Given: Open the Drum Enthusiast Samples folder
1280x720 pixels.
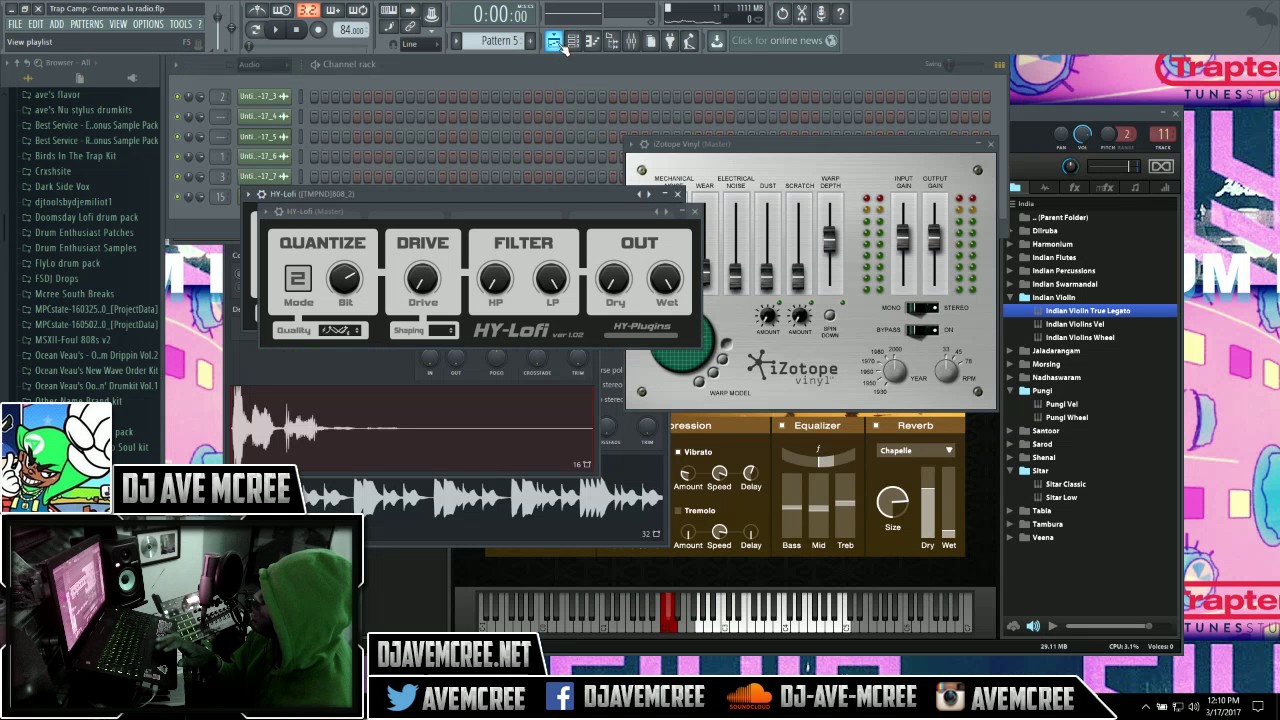Looking at the screenshot, I should coord(85,248).
